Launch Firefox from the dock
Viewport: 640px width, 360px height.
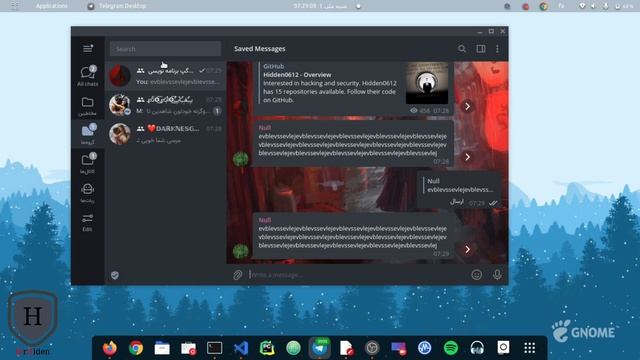[x=109, y=348]
